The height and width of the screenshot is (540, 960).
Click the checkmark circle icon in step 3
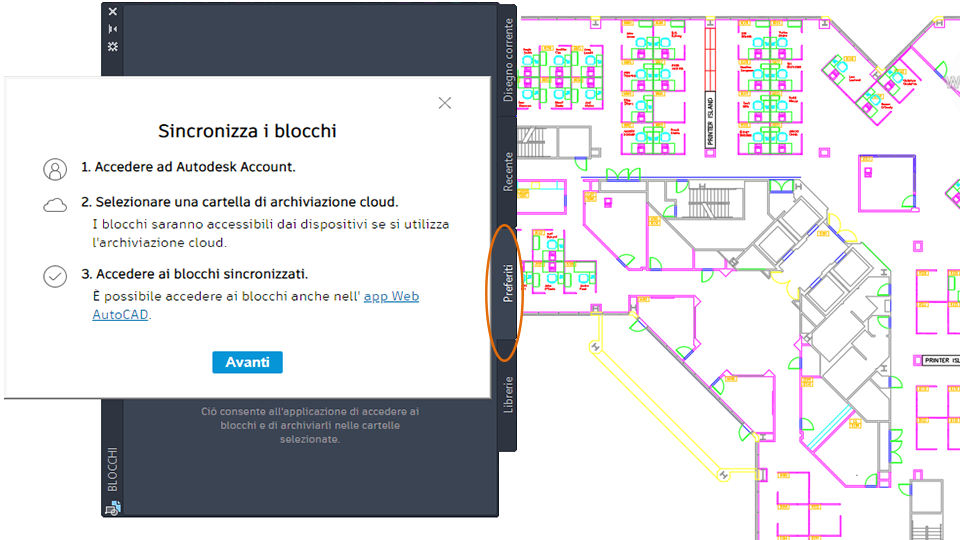[x=55, y=276]
